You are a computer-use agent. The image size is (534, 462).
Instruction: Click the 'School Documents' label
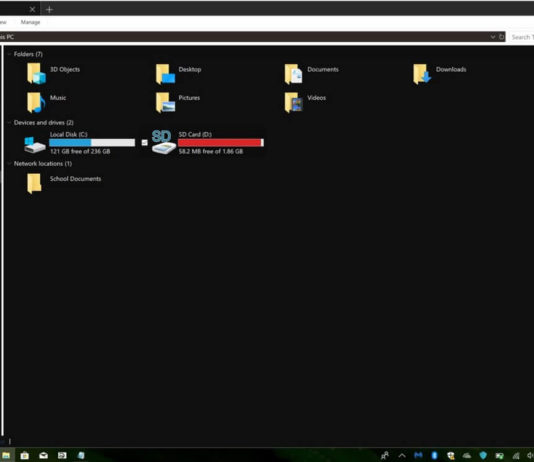pos(75,179)
